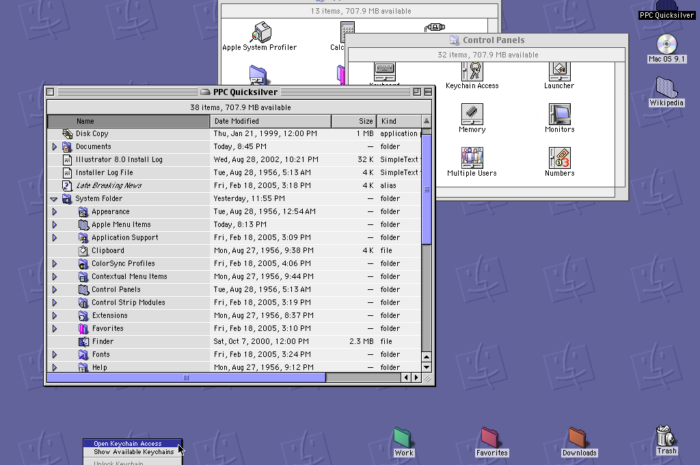Select the System Folder icon in list

67,199
